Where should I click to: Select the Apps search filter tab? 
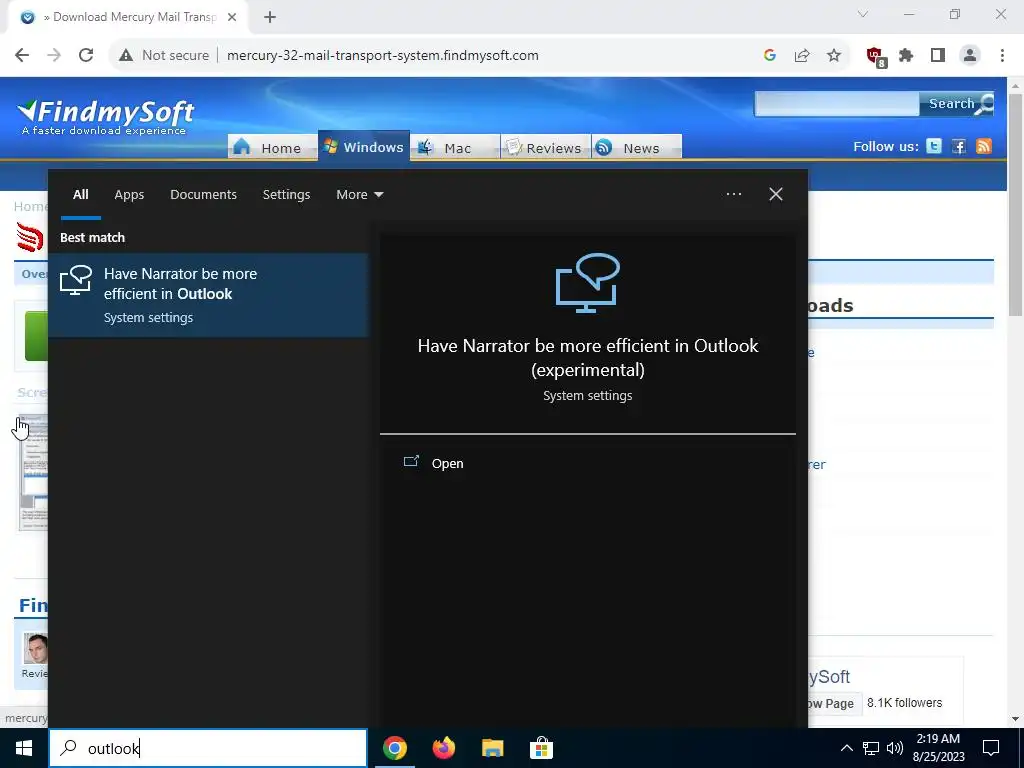tap(129, 195)
